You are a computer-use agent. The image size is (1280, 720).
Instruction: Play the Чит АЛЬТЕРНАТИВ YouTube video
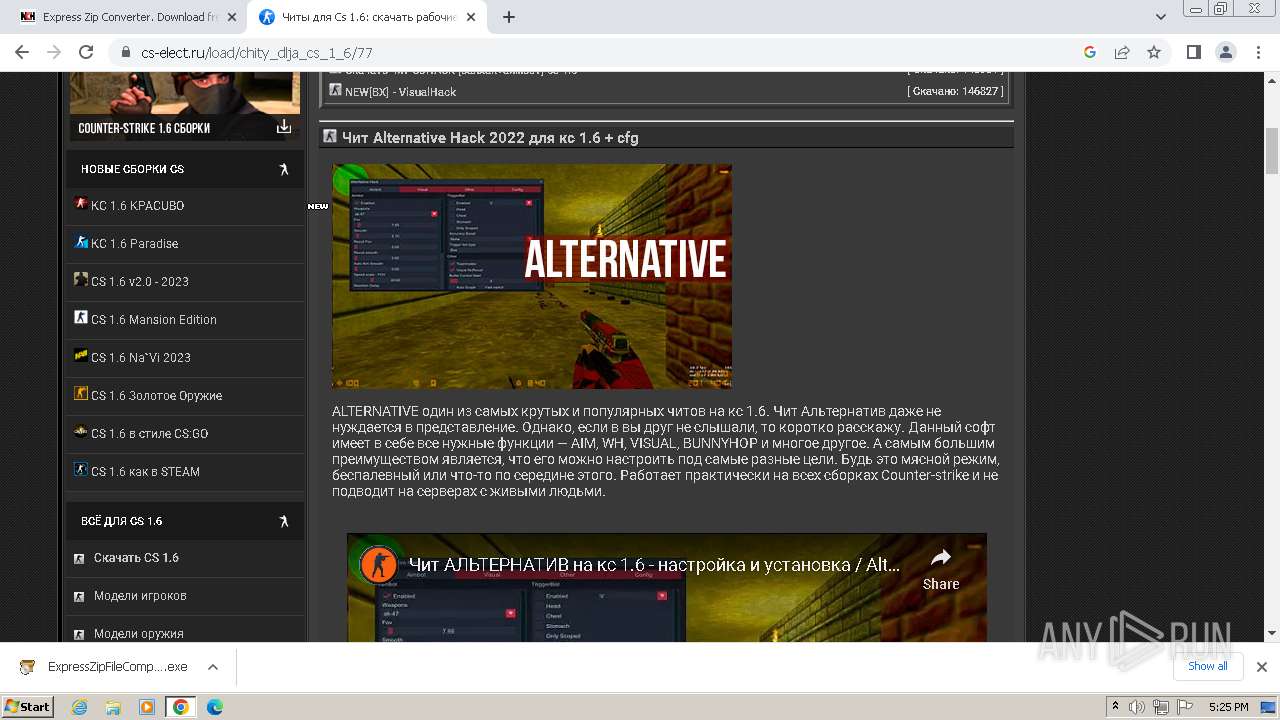coord(667,590)
